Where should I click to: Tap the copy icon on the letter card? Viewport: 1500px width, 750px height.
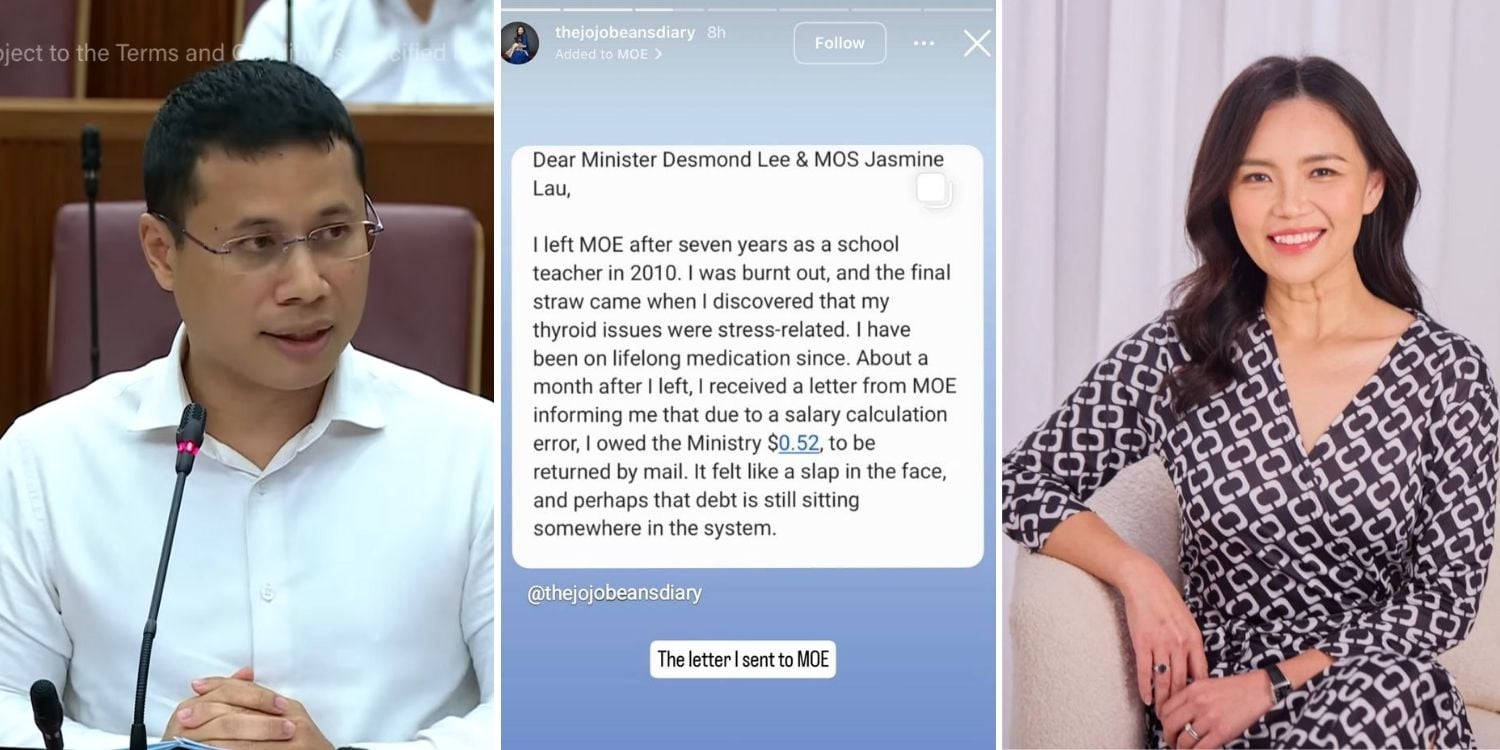934,190
